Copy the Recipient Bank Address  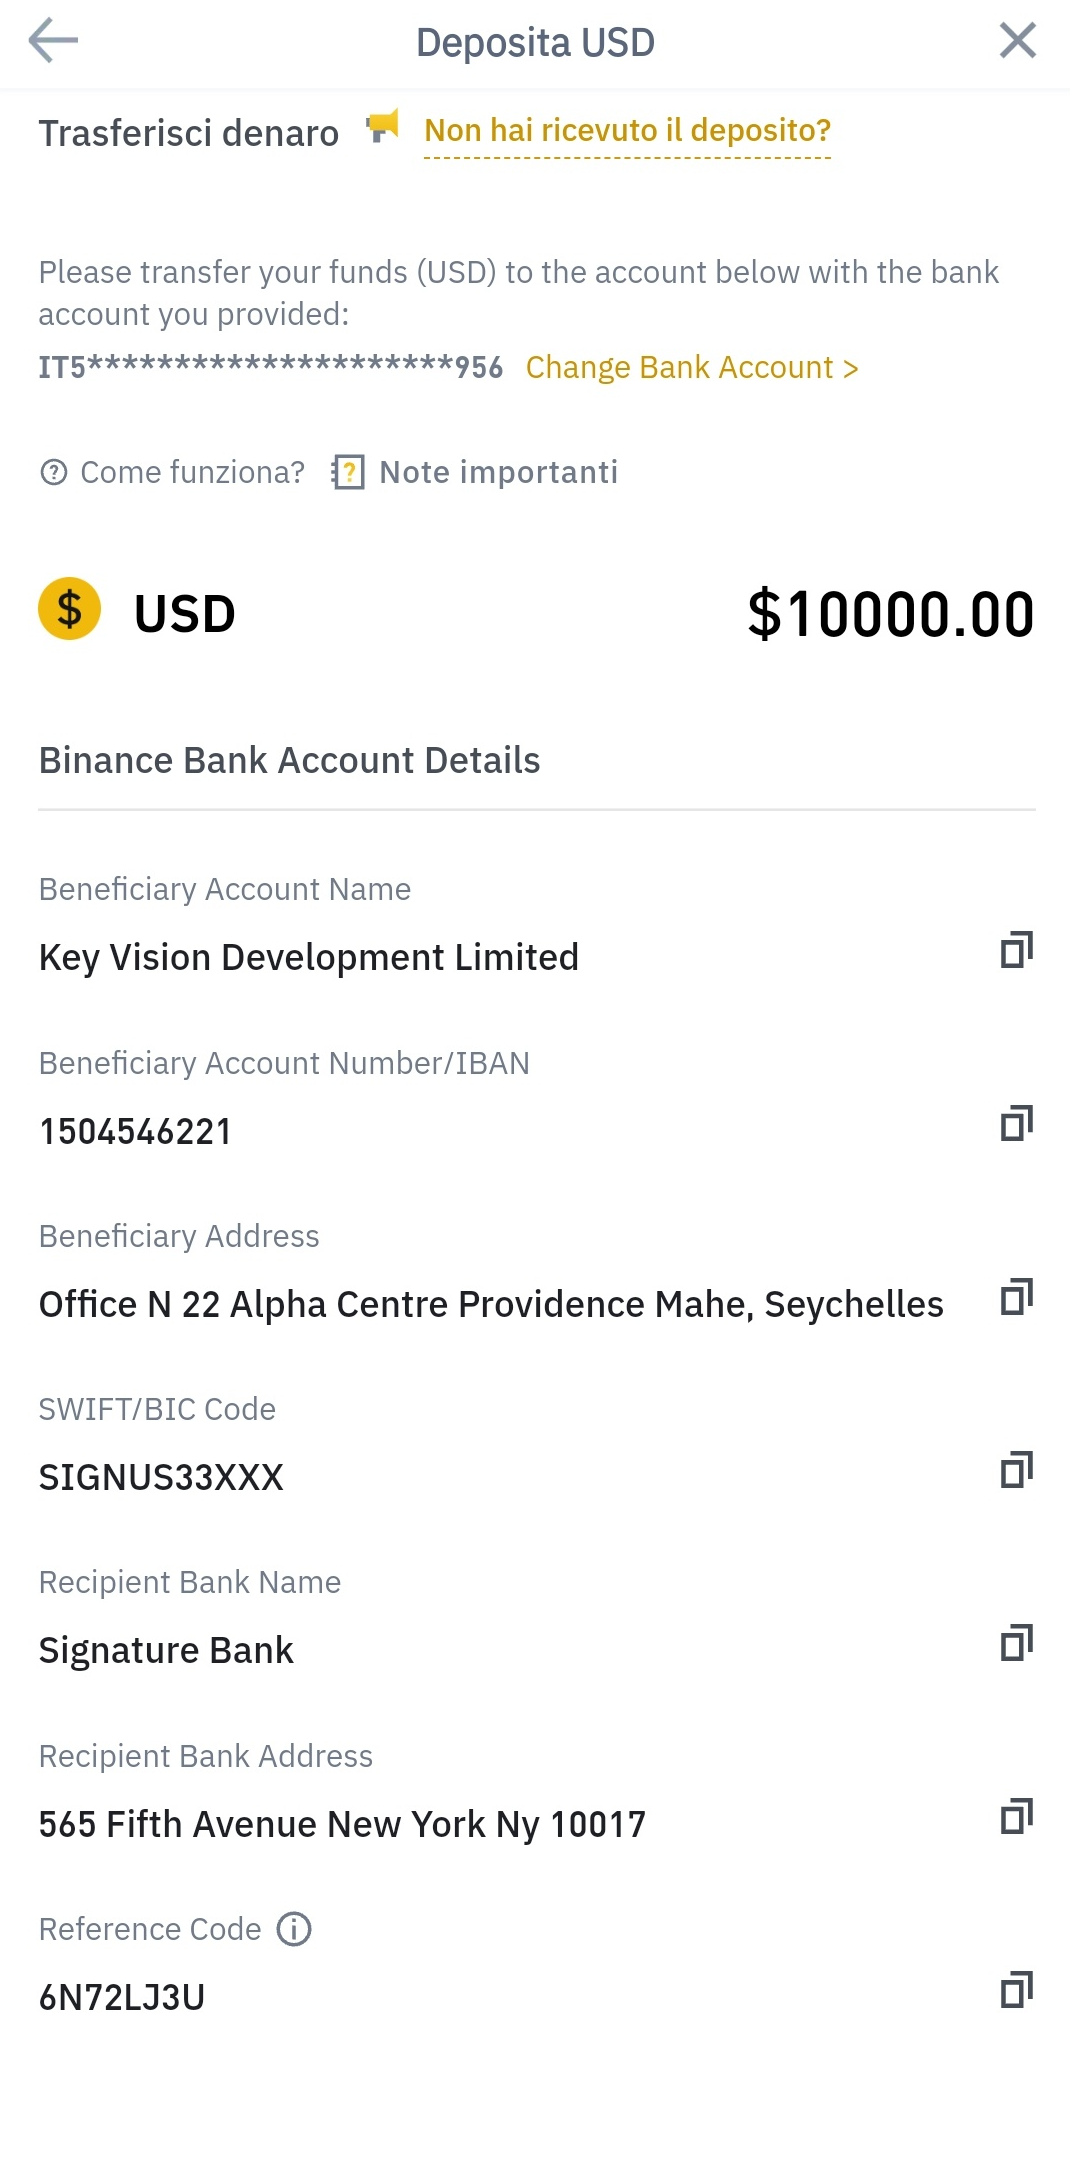(1016, 1817)
